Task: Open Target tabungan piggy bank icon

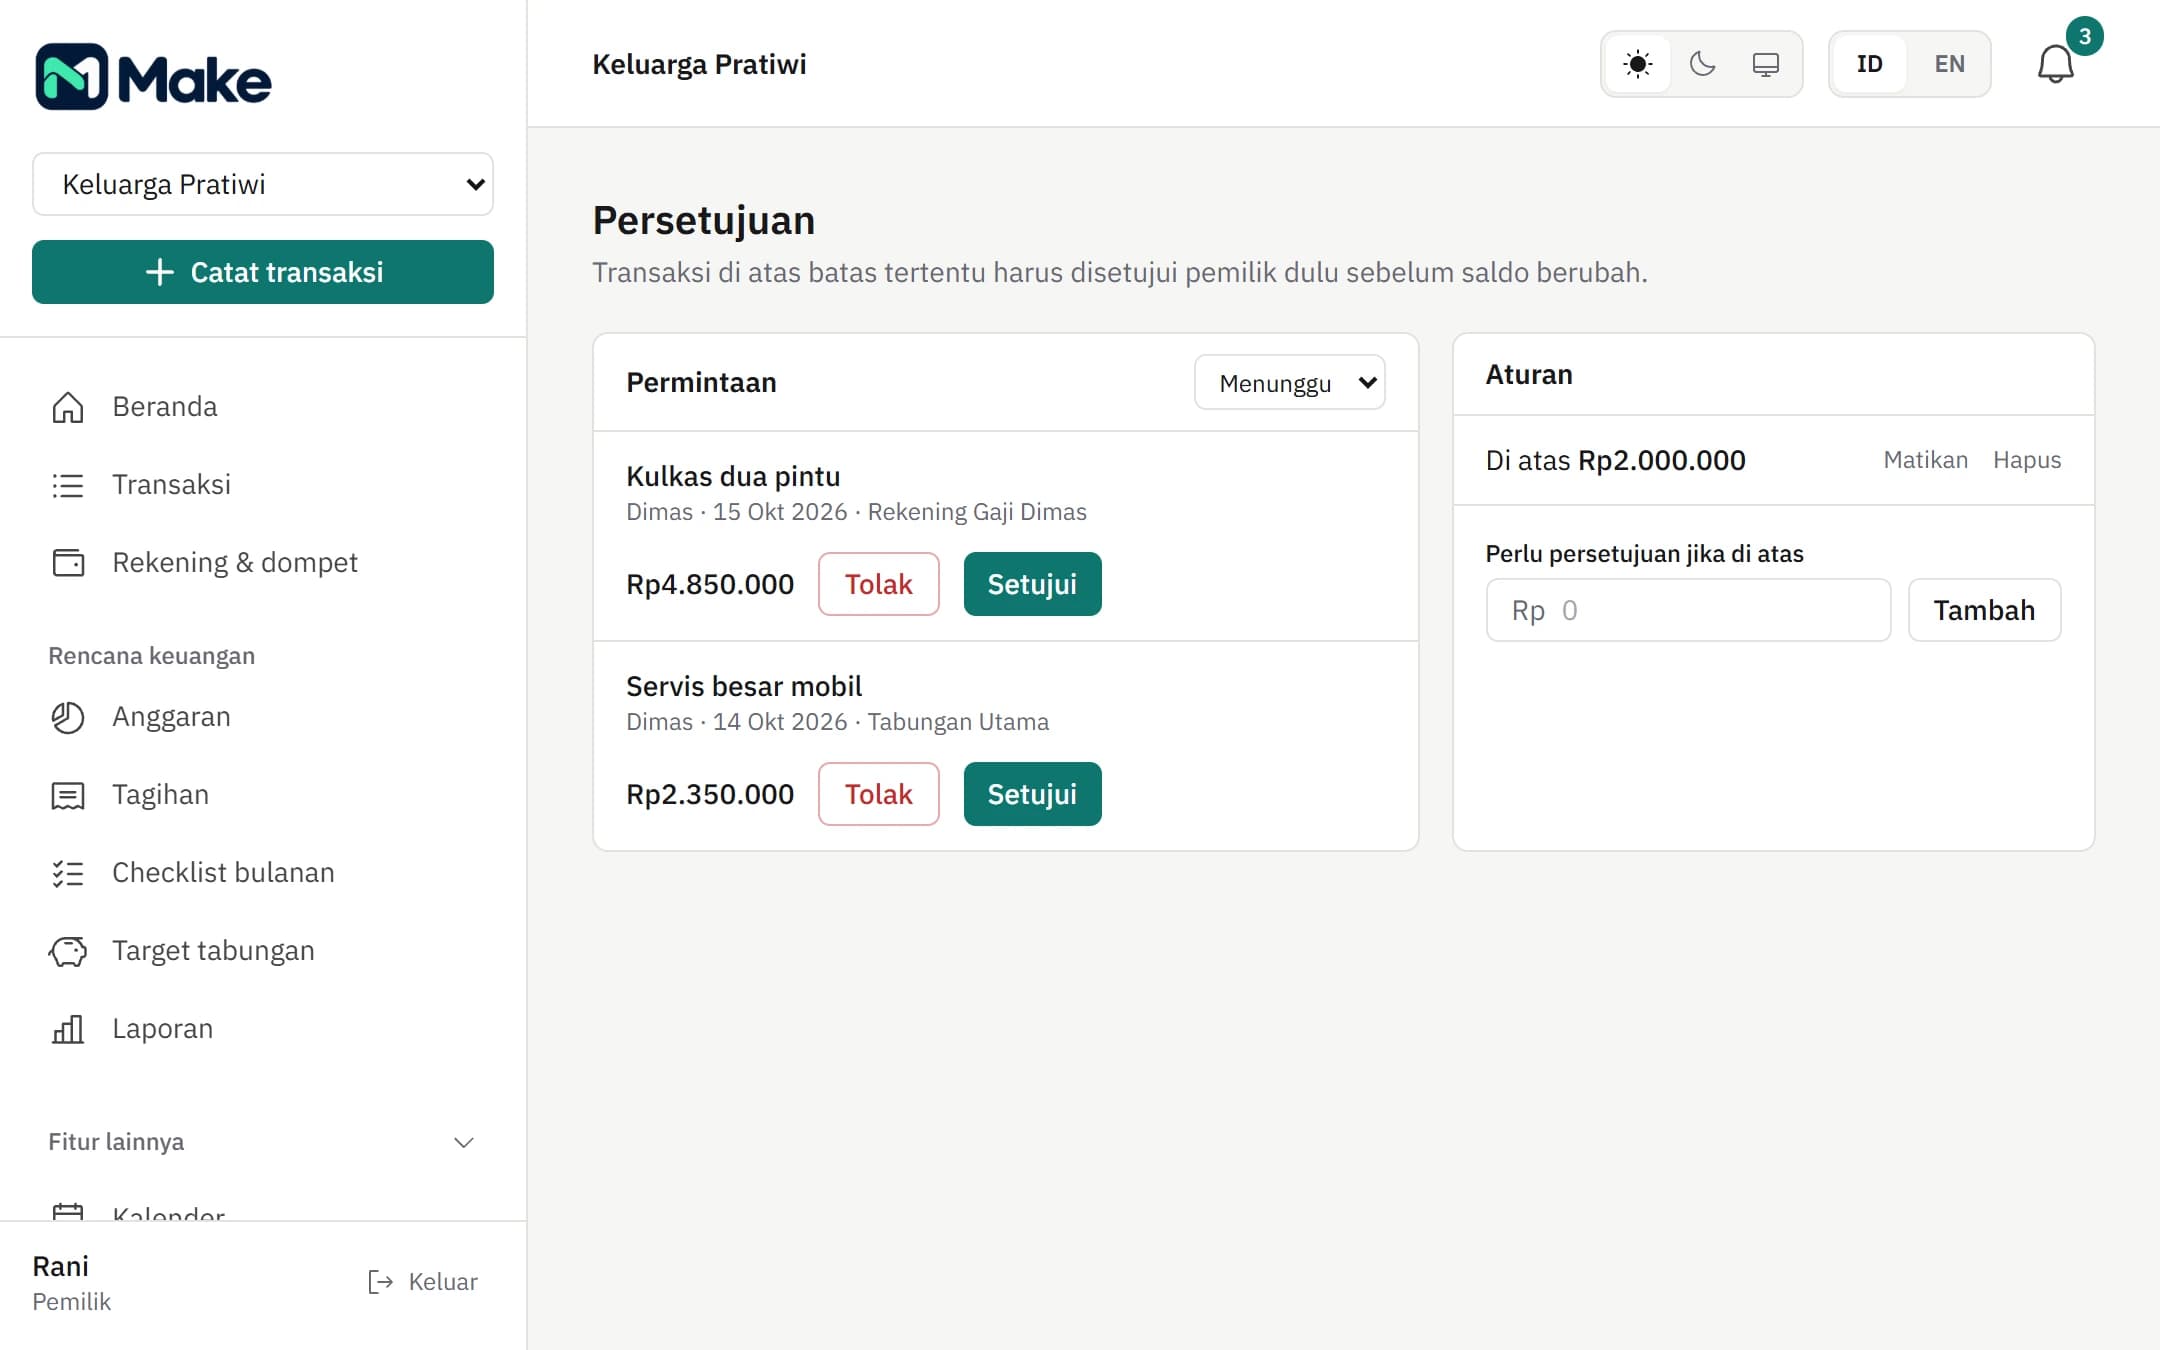Action: pos(68,951)
